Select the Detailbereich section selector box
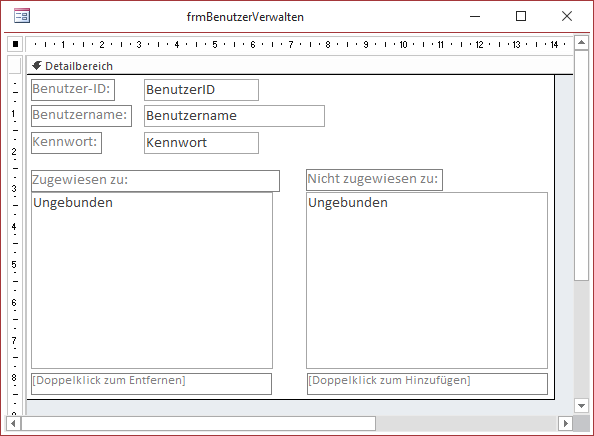 pyautogui.click(x=15, y=66)
